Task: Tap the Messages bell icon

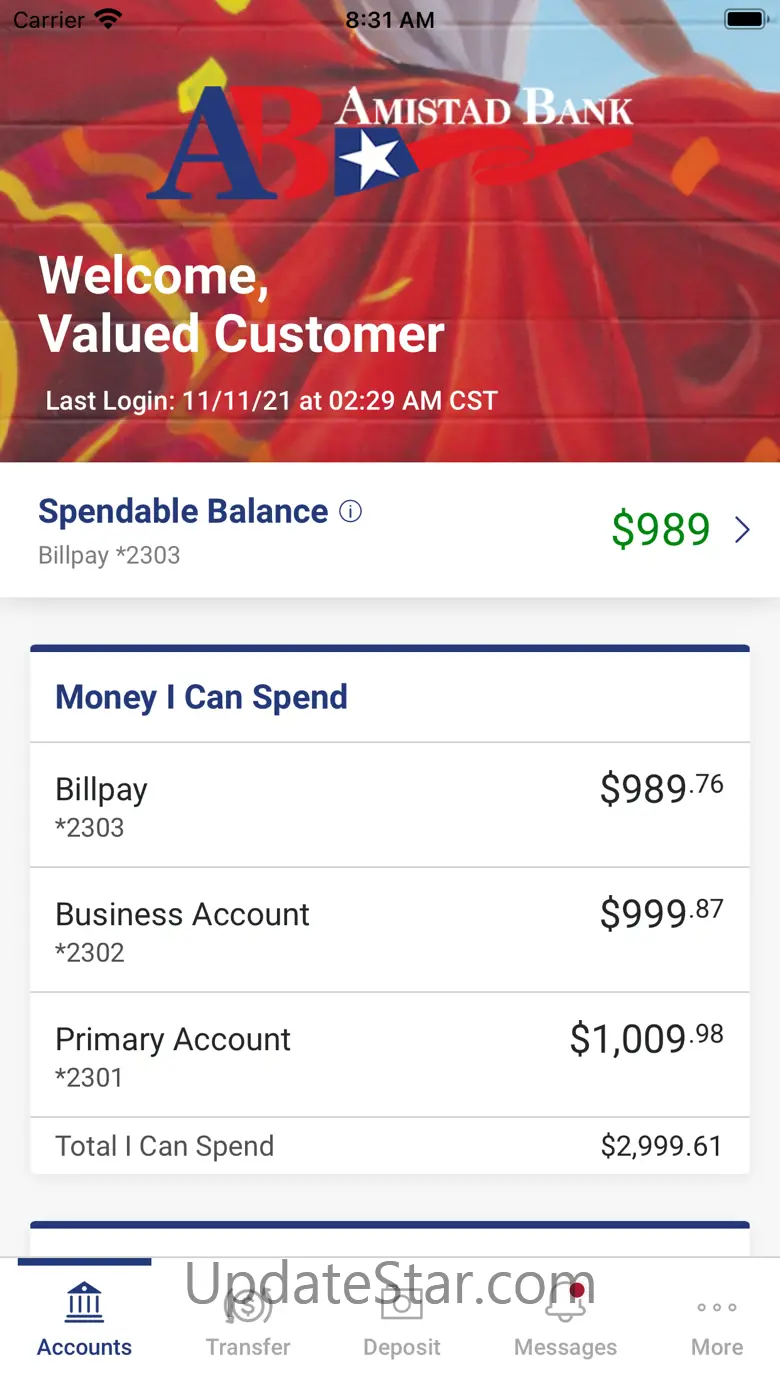Action: pyautogui.click(x=566, y=1303)
